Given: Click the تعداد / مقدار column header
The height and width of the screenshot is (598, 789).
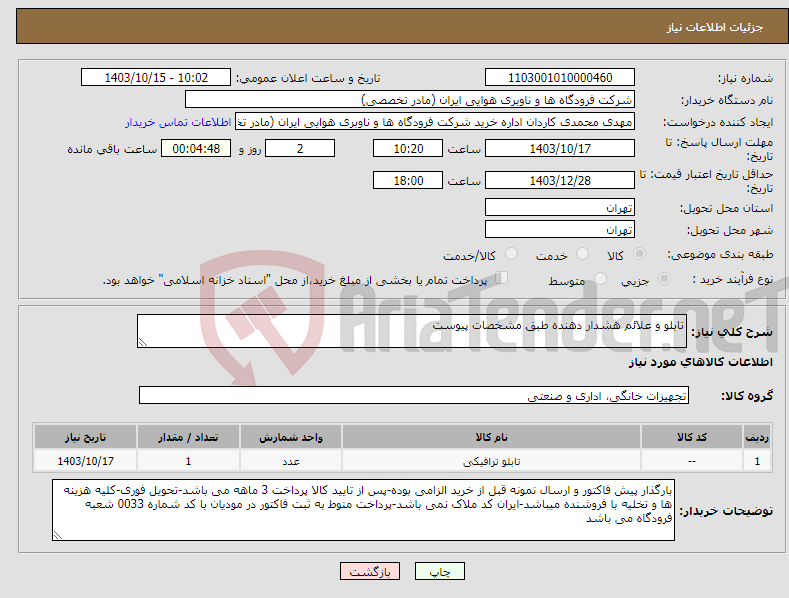Looking at the screenshot, I should point(188,437).
